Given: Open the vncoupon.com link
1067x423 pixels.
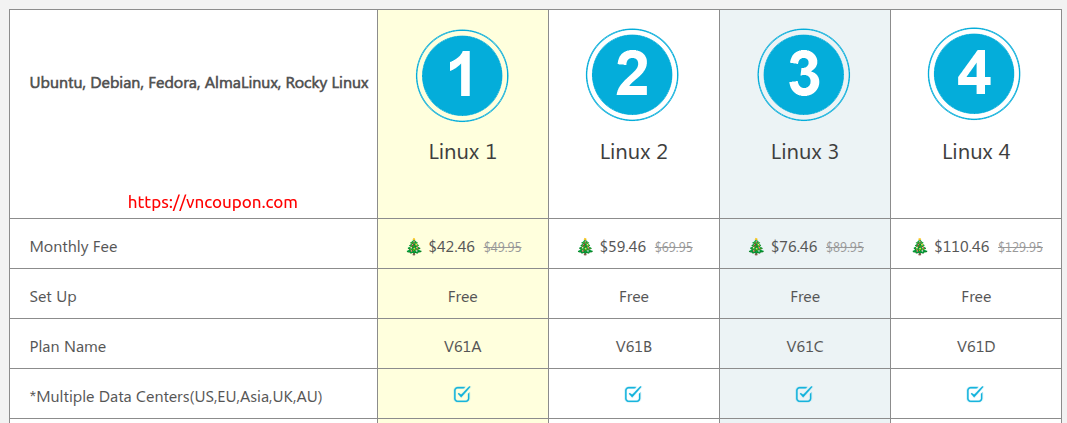Looking at the screenshot, I should pyautogui.click(x=213, y=202).
